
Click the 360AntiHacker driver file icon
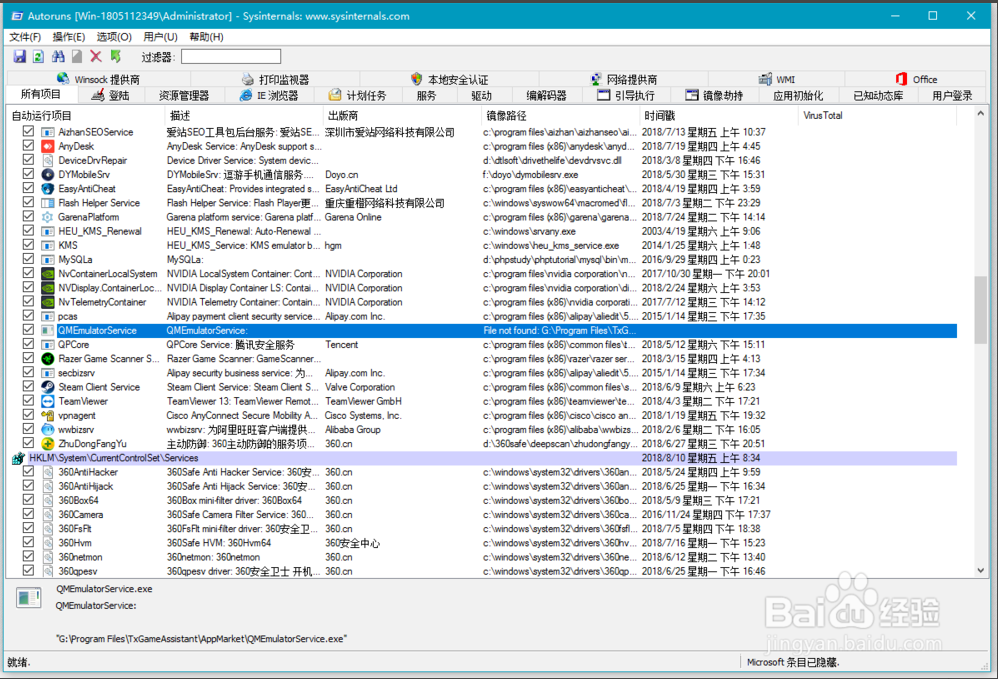pos(48,472)
